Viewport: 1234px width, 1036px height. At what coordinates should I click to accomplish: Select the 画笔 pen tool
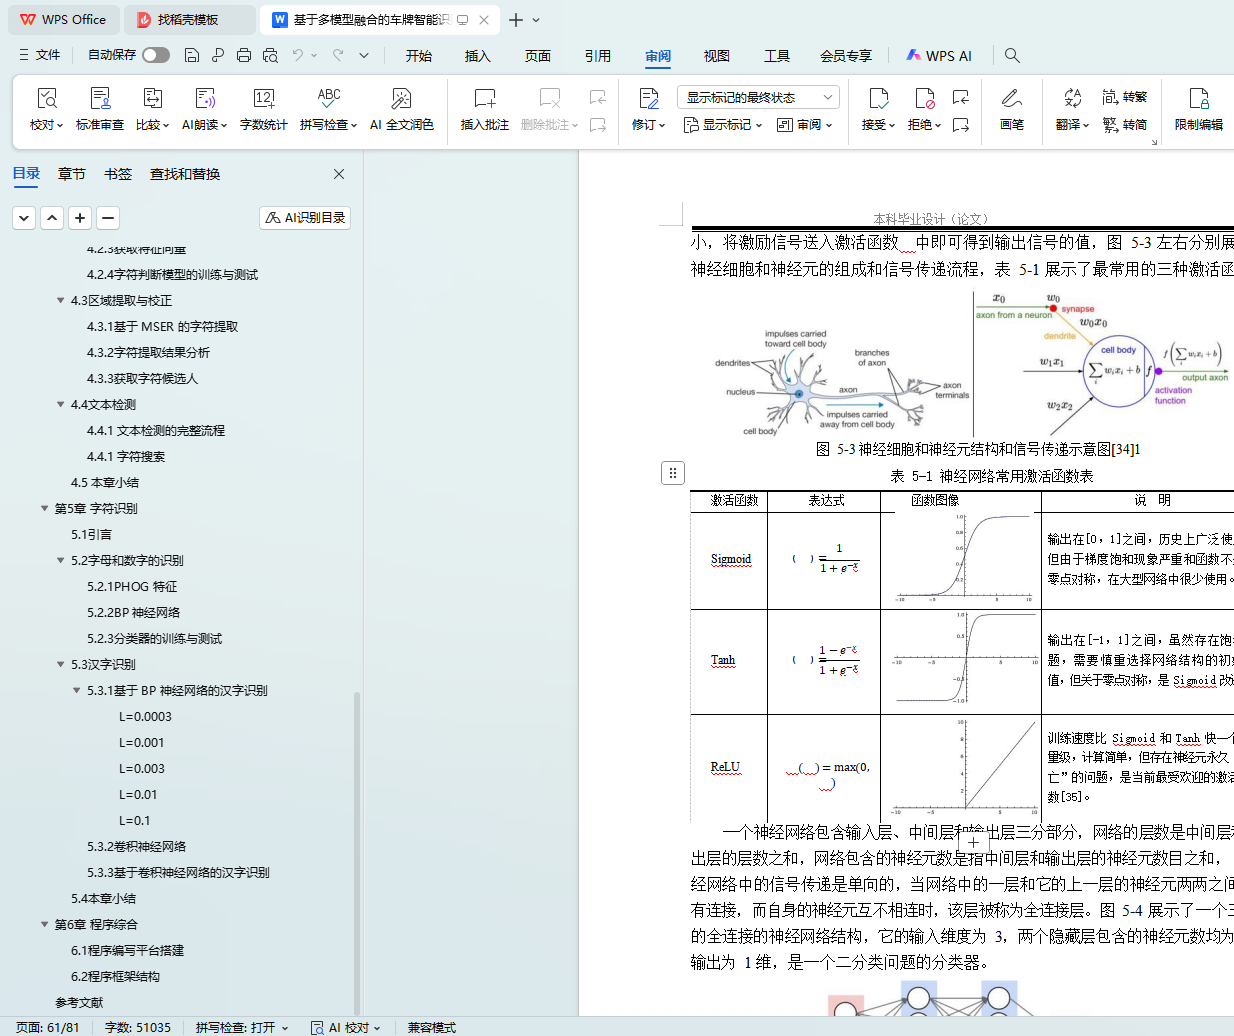tap(1011, 108)
